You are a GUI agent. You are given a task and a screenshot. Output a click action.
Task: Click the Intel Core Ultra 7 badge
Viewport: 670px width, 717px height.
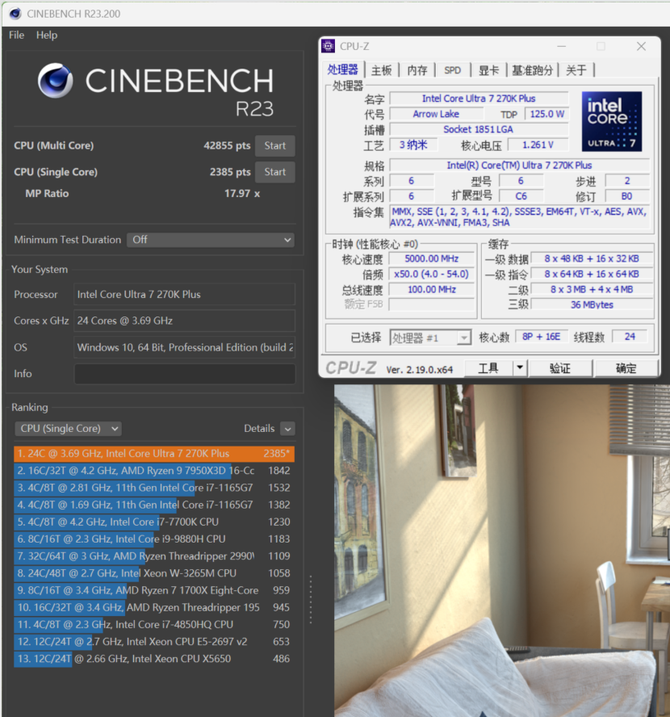(x=611, y=121)
